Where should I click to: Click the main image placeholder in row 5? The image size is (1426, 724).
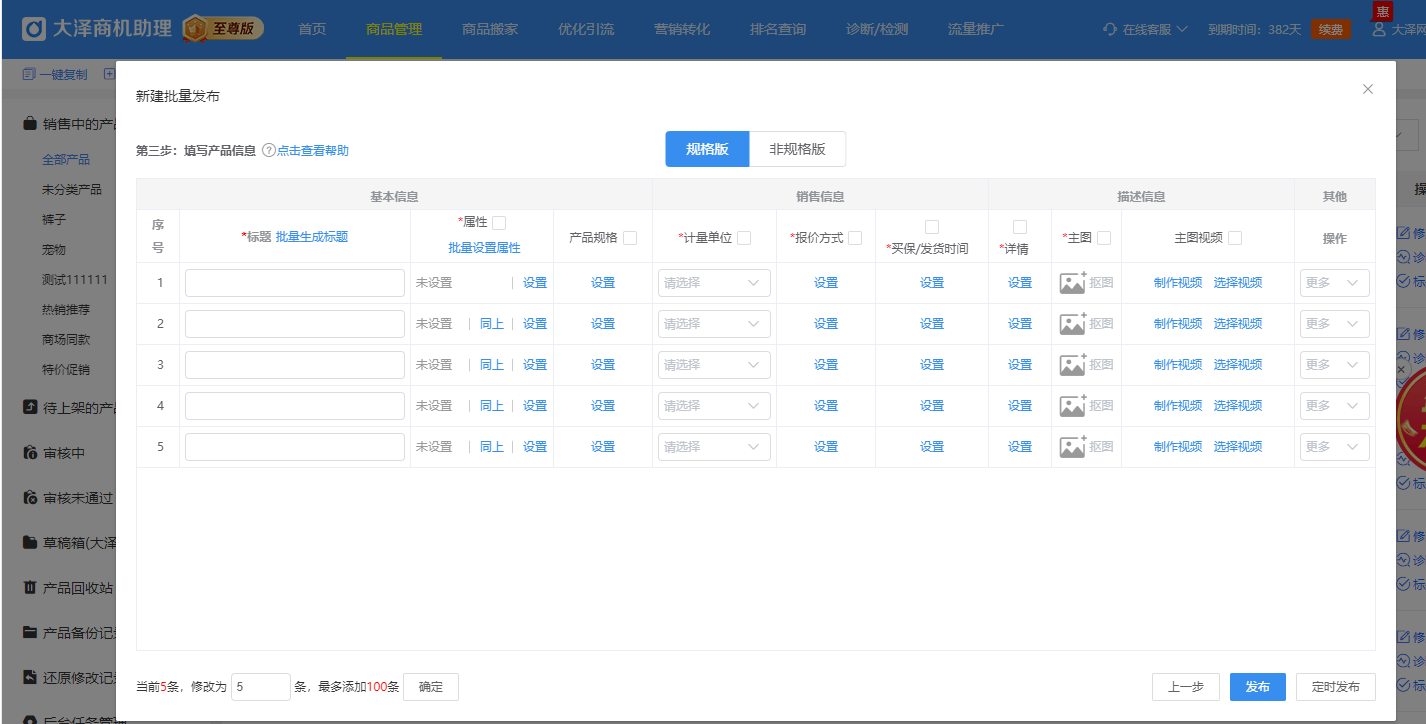(x=1073, y=447)
